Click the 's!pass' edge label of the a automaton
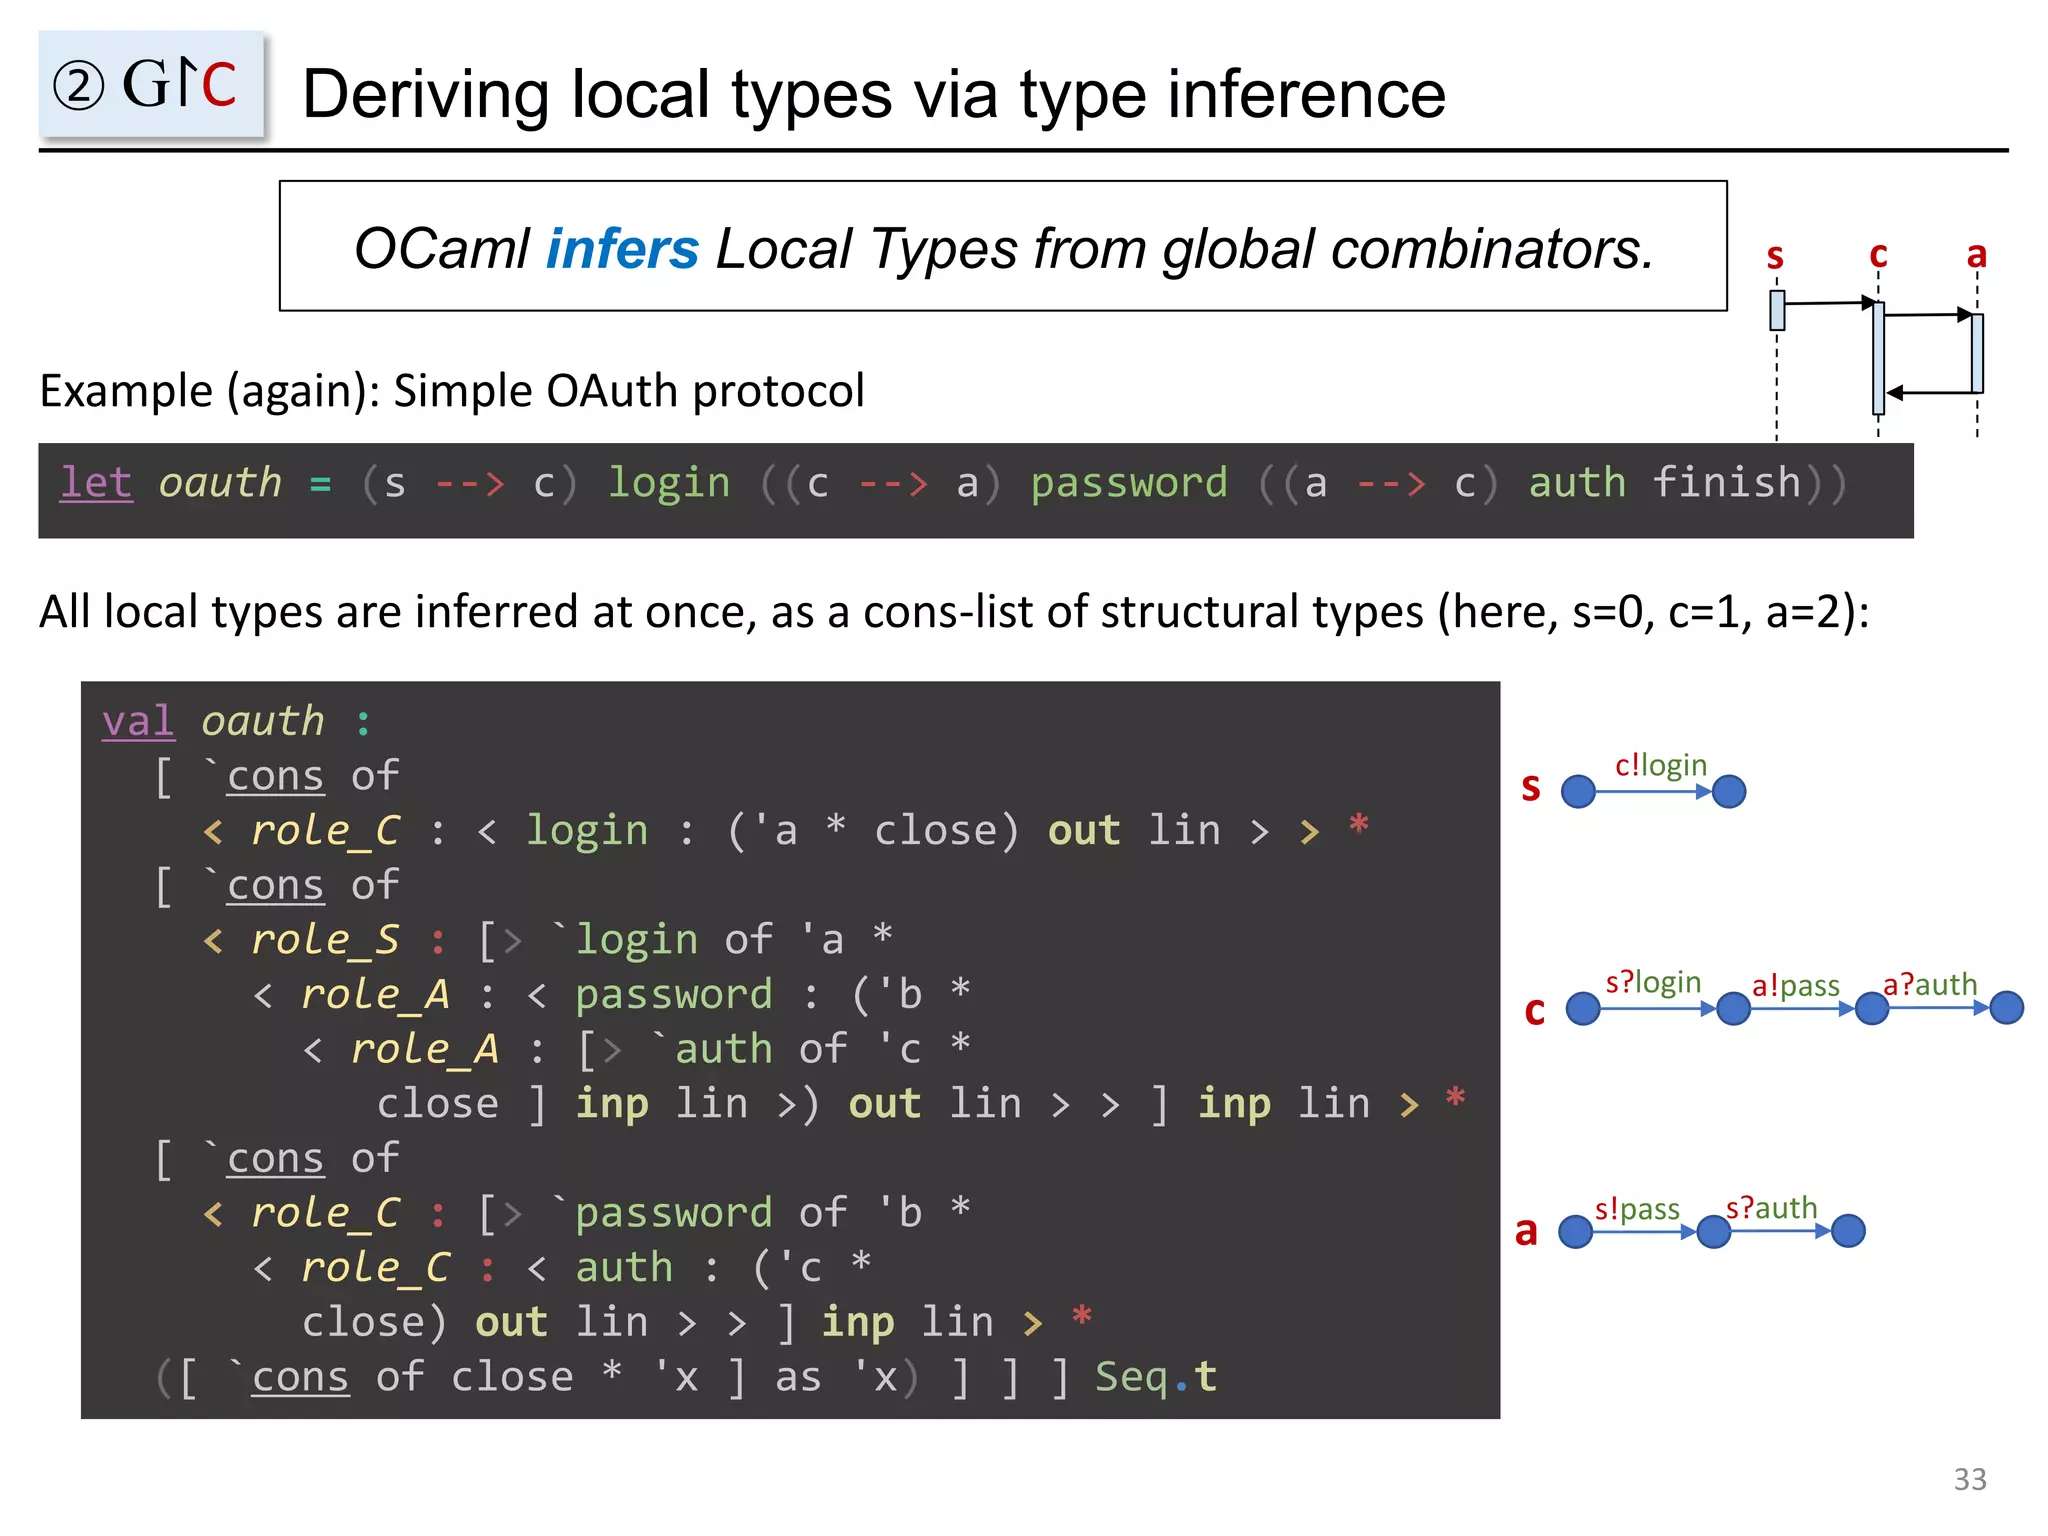2048x1536 pixels. coord(1637,1209)
